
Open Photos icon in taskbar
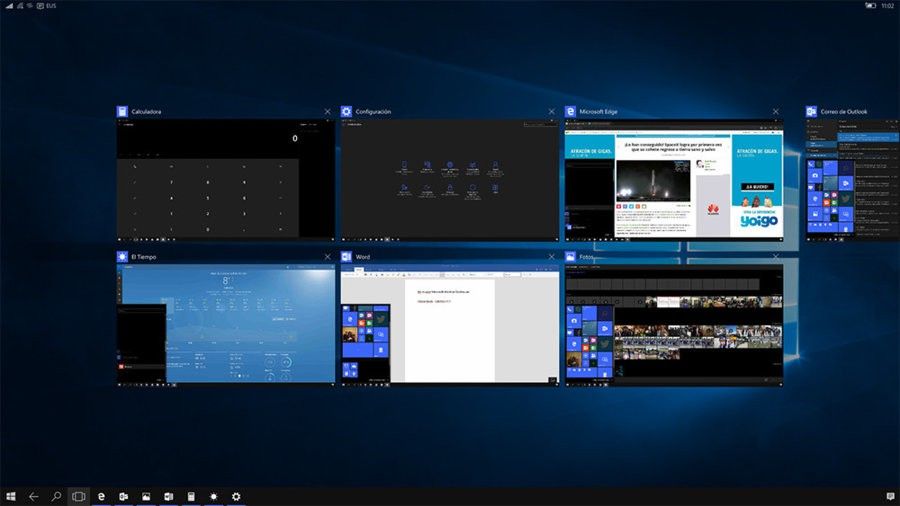tap(146, 496)
